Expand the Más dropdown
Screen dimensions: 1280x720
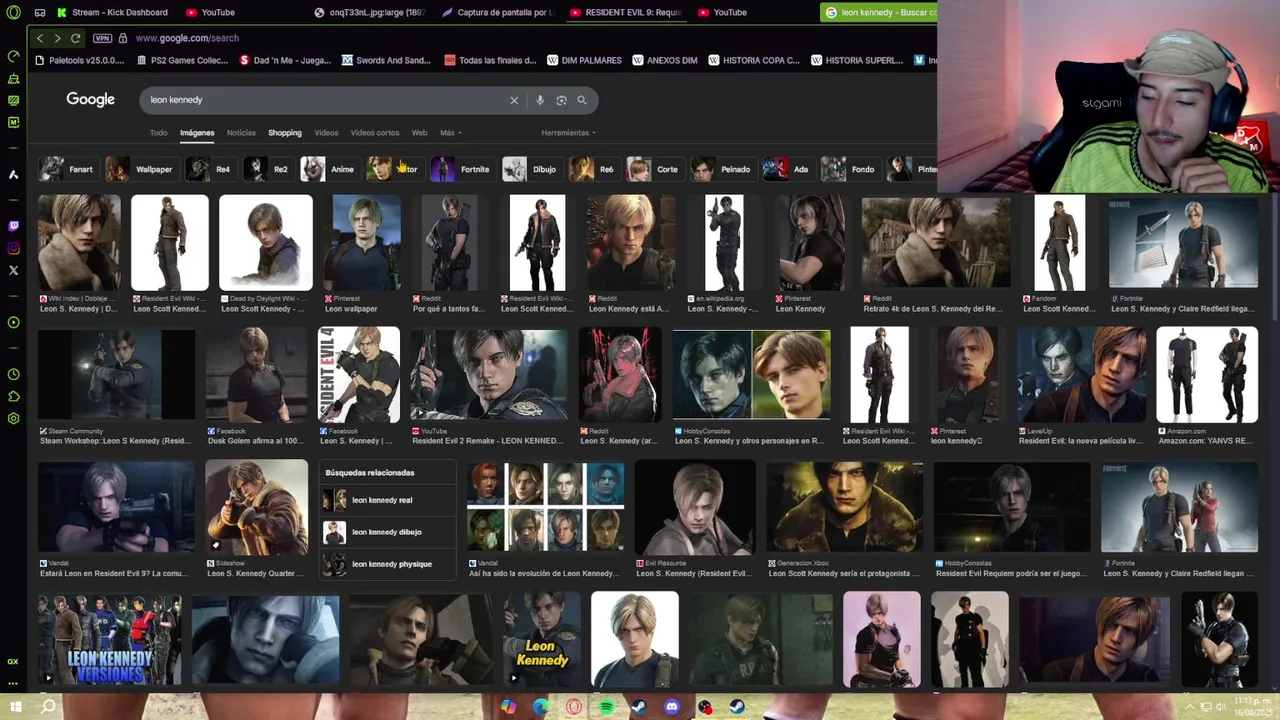451,132
